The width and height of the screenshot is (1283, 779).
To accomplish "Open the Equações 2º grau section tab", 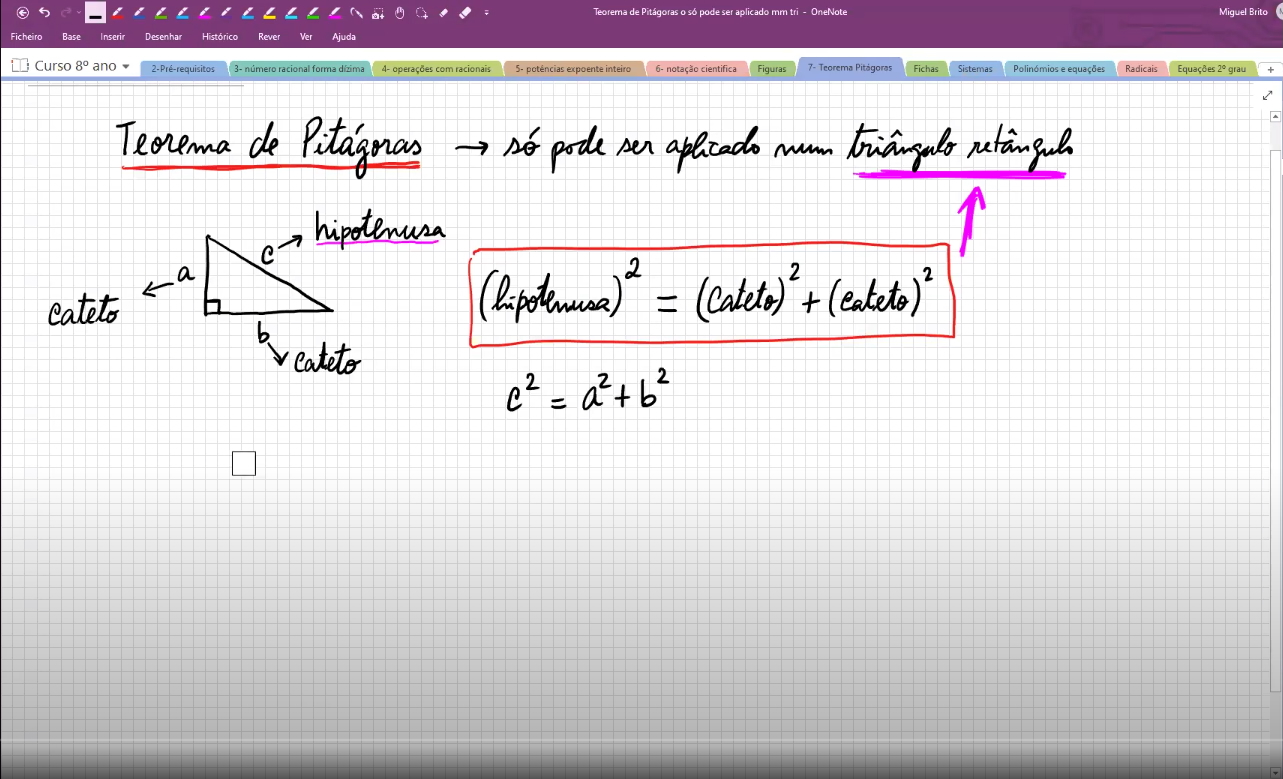I will [x=1212, y=69].
